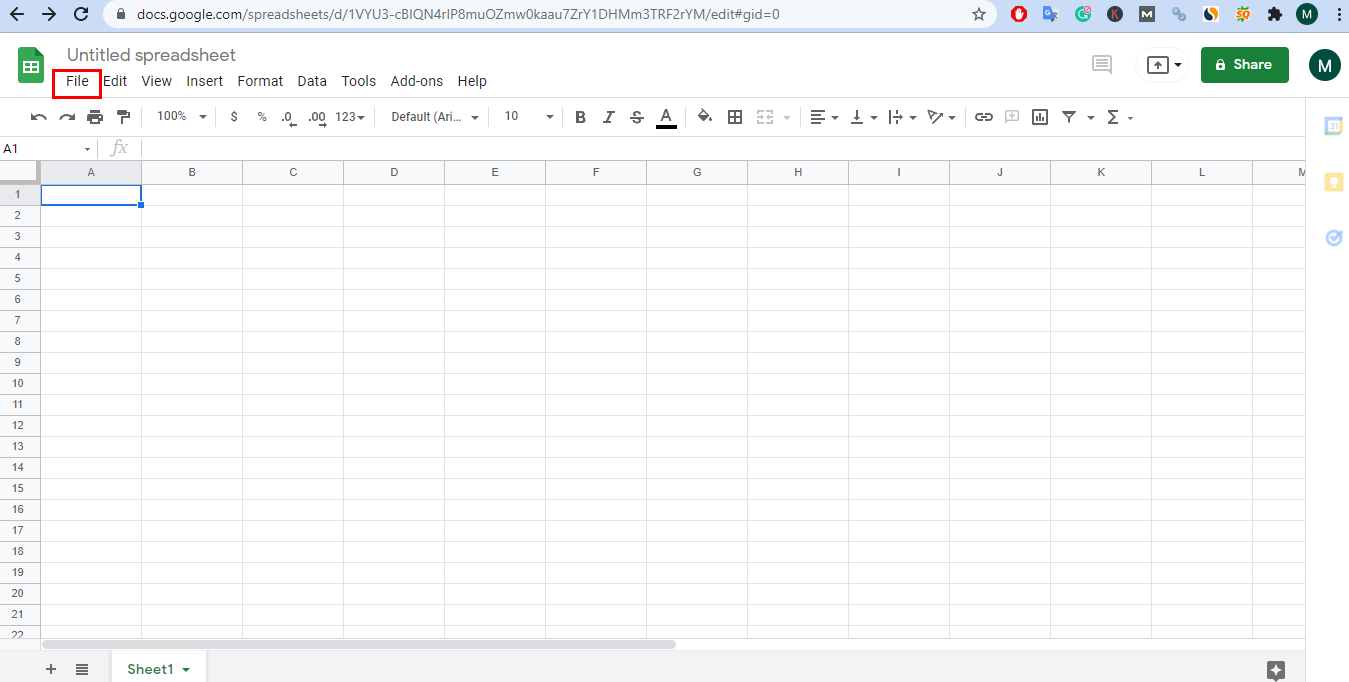The height and width of the screenshot is (682, 1349).
Task: Format selection as currency
Action: [234, 117]
